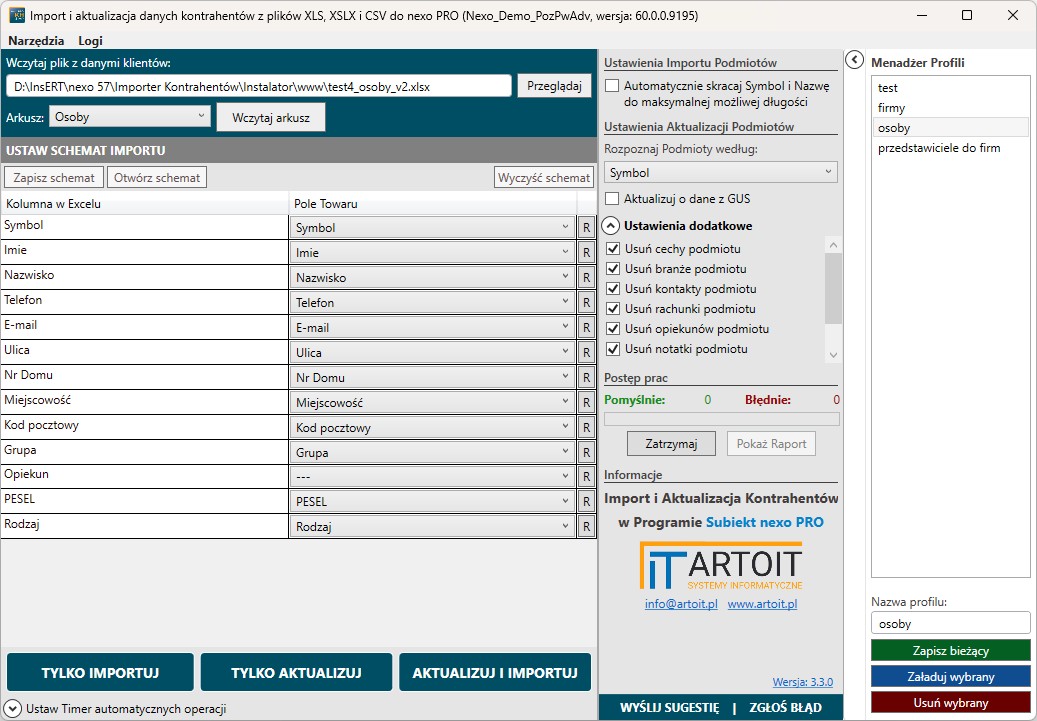Click WYŚLIJ SUGESTIĘ link

pos(669,708)
